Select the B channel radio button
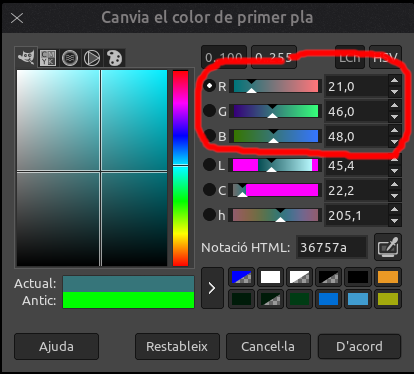The image size is (414, 374). [x=209, y=136]
